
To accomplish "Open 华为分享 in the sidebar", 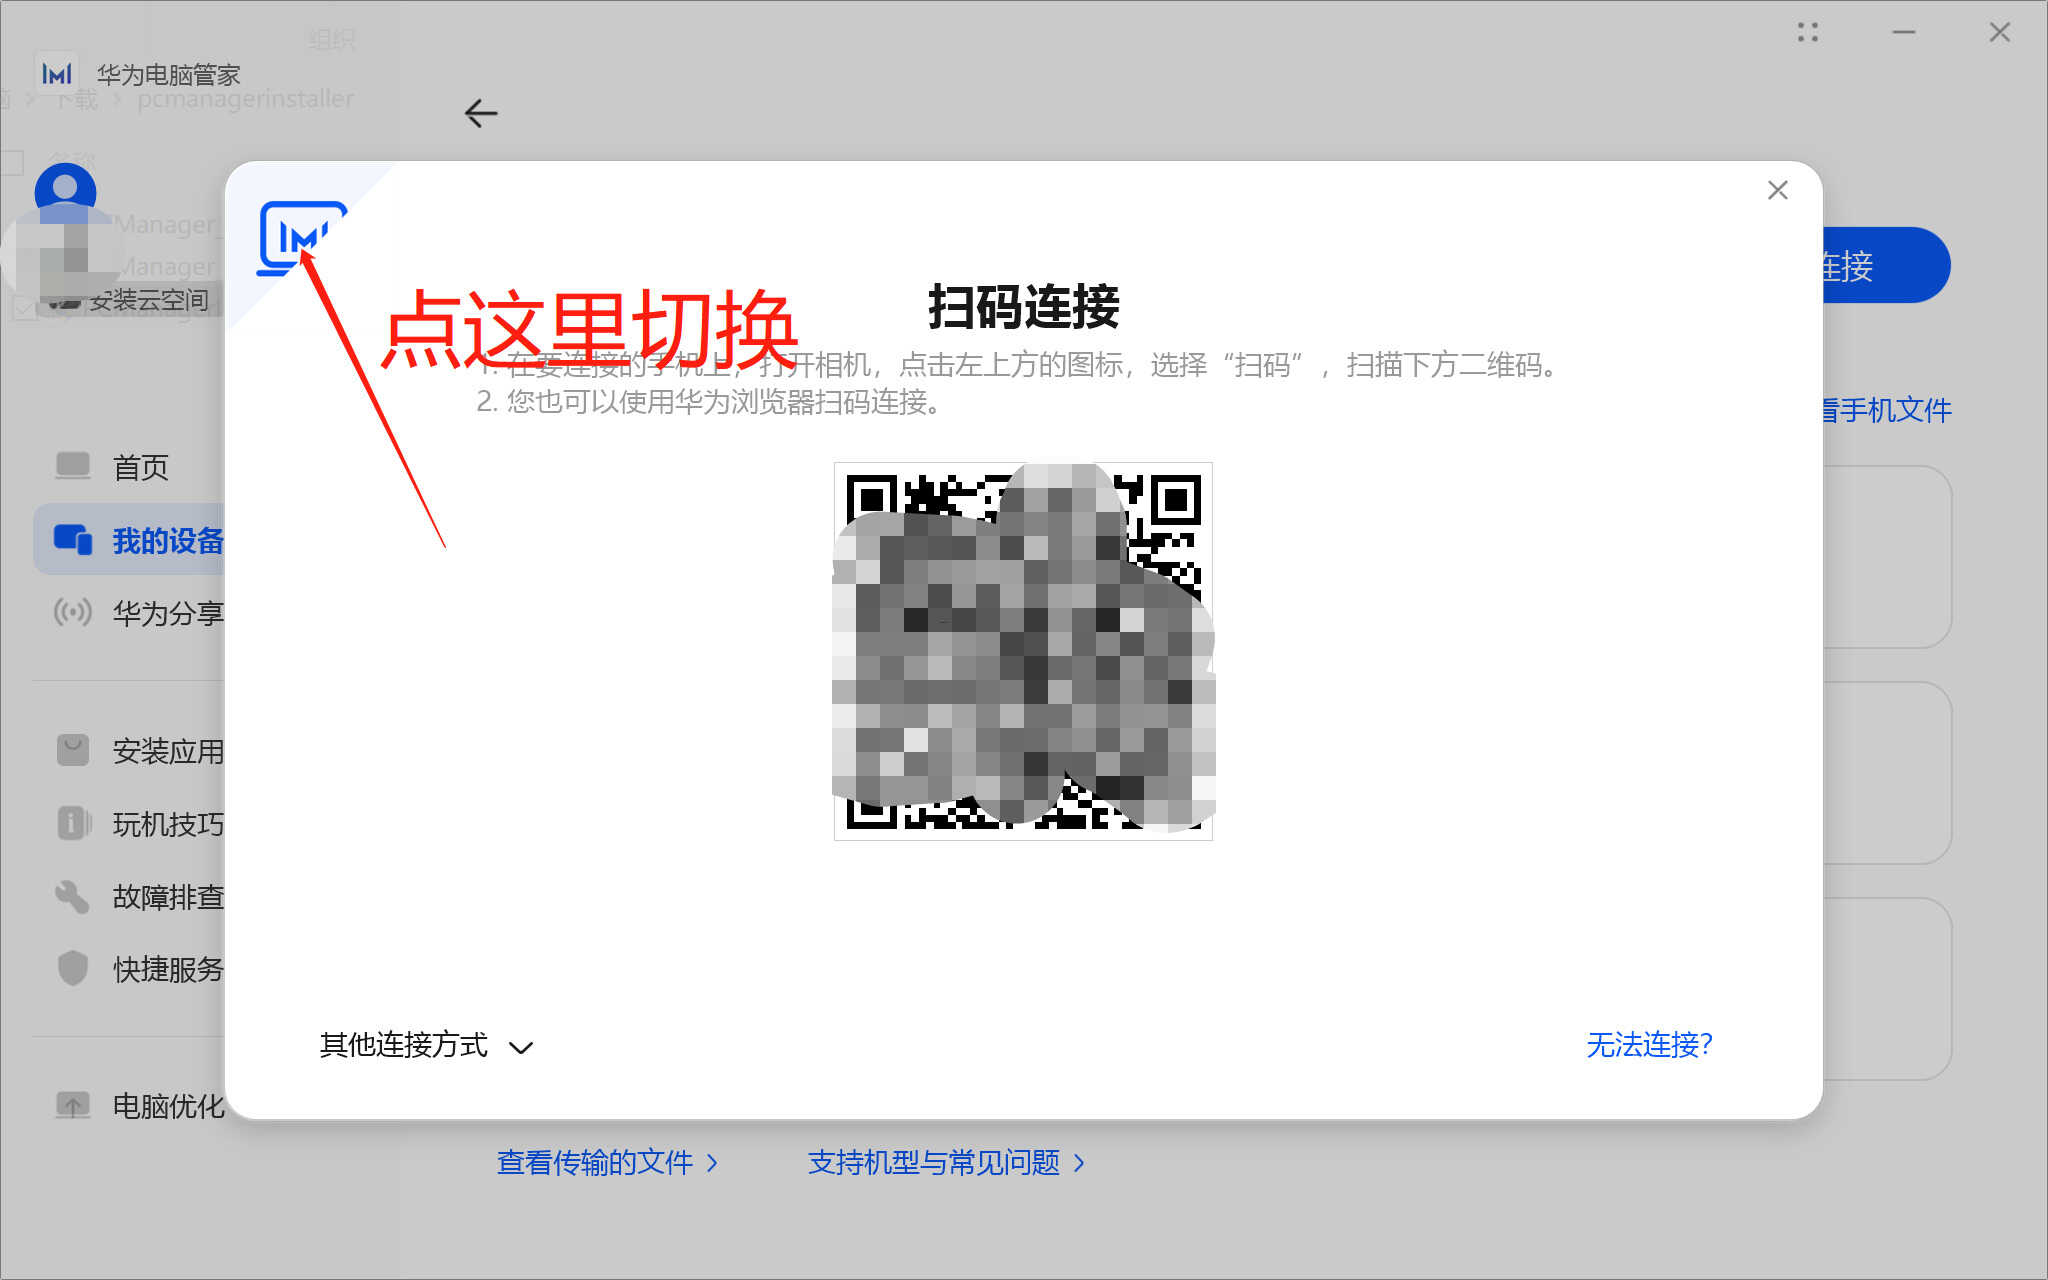I will (x=130, y=613).
